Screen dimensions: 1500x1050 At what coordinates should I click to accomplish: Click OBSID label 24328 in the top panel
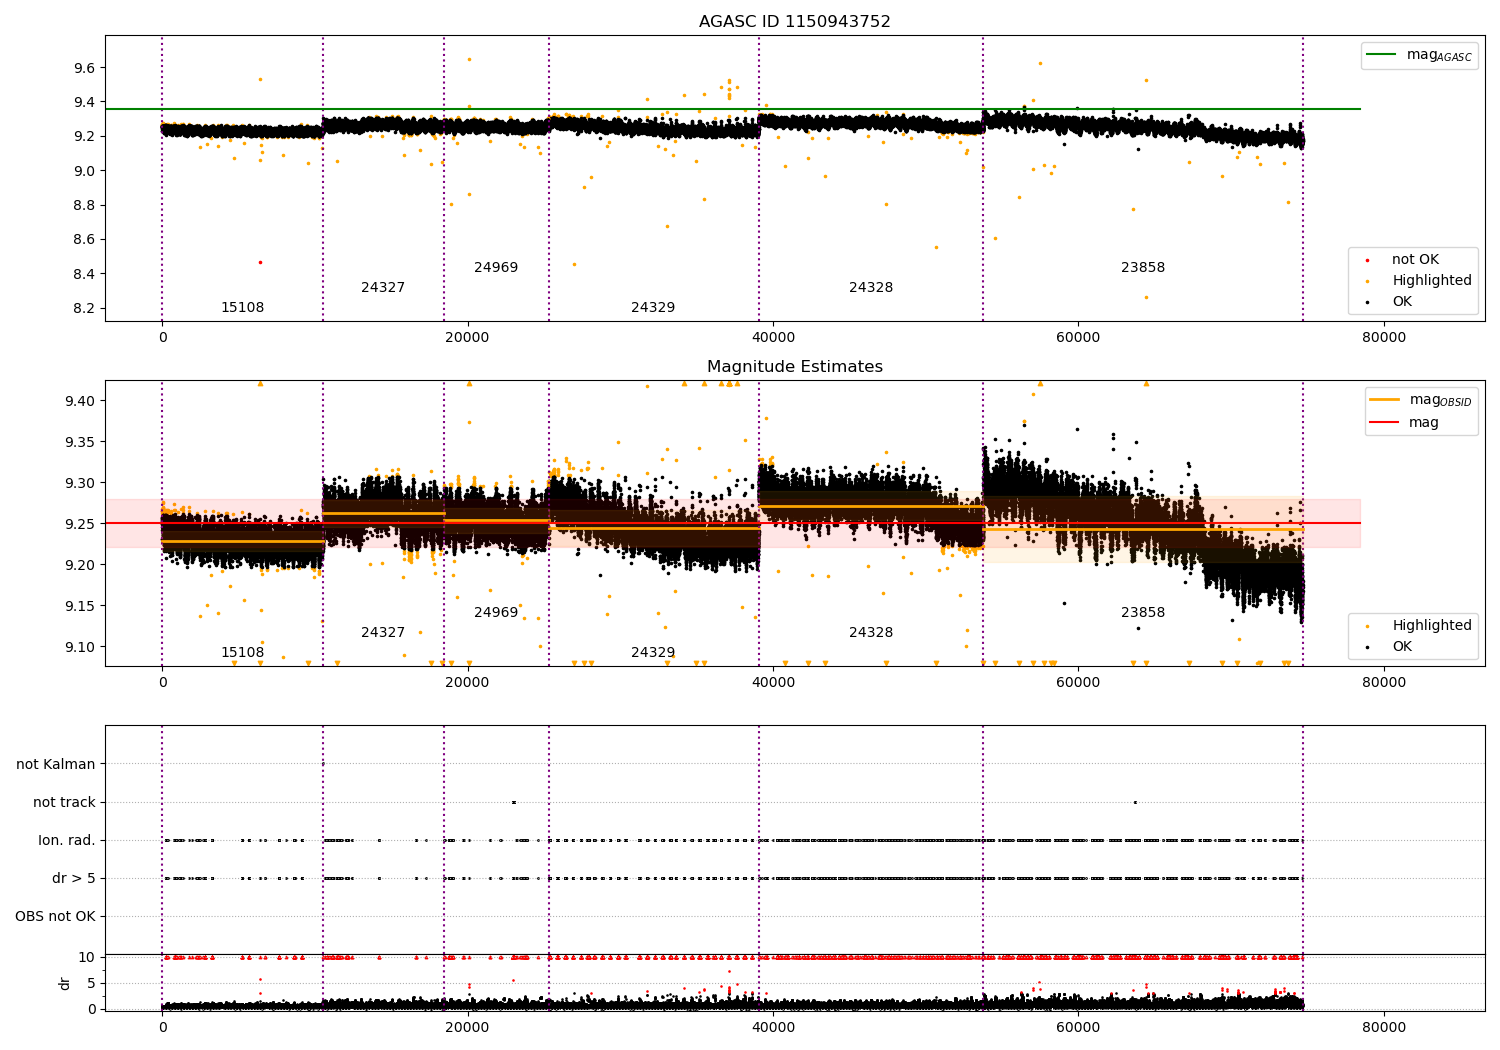coord(871,288)
